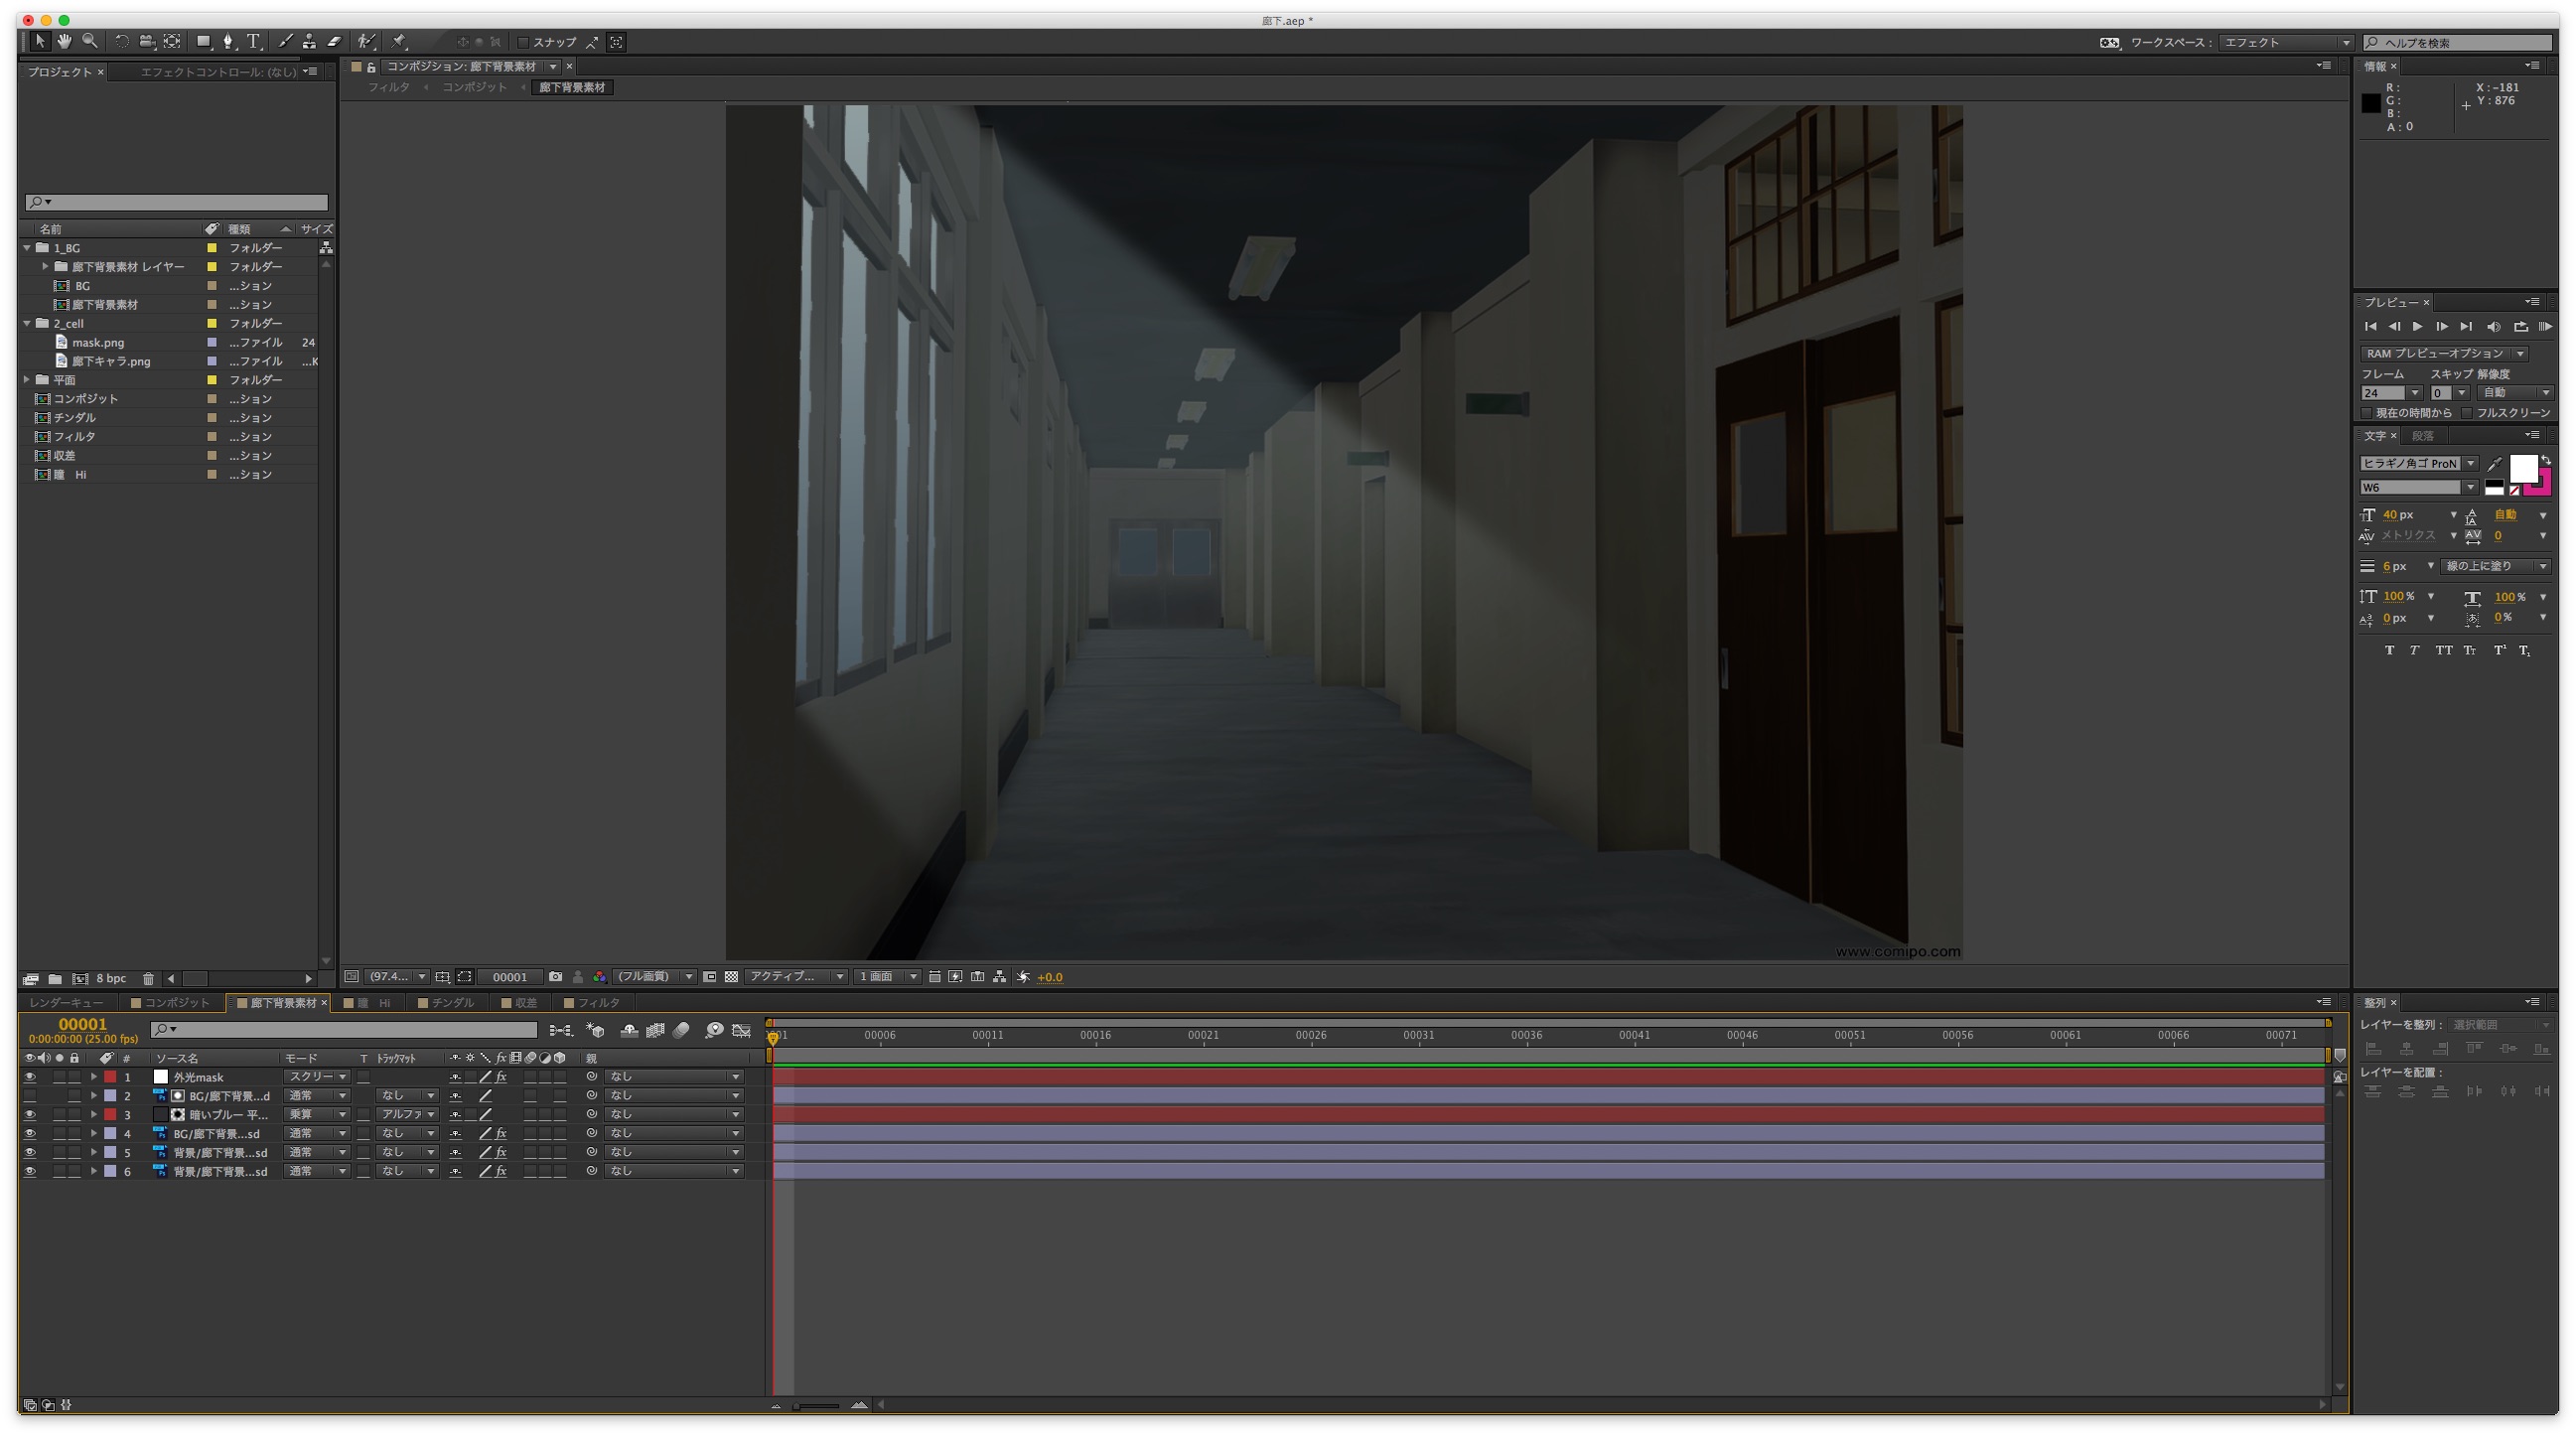Jump to first frame in Preview
The height and width of the screenshot is (1436, 2576).
coord(2370,327)
